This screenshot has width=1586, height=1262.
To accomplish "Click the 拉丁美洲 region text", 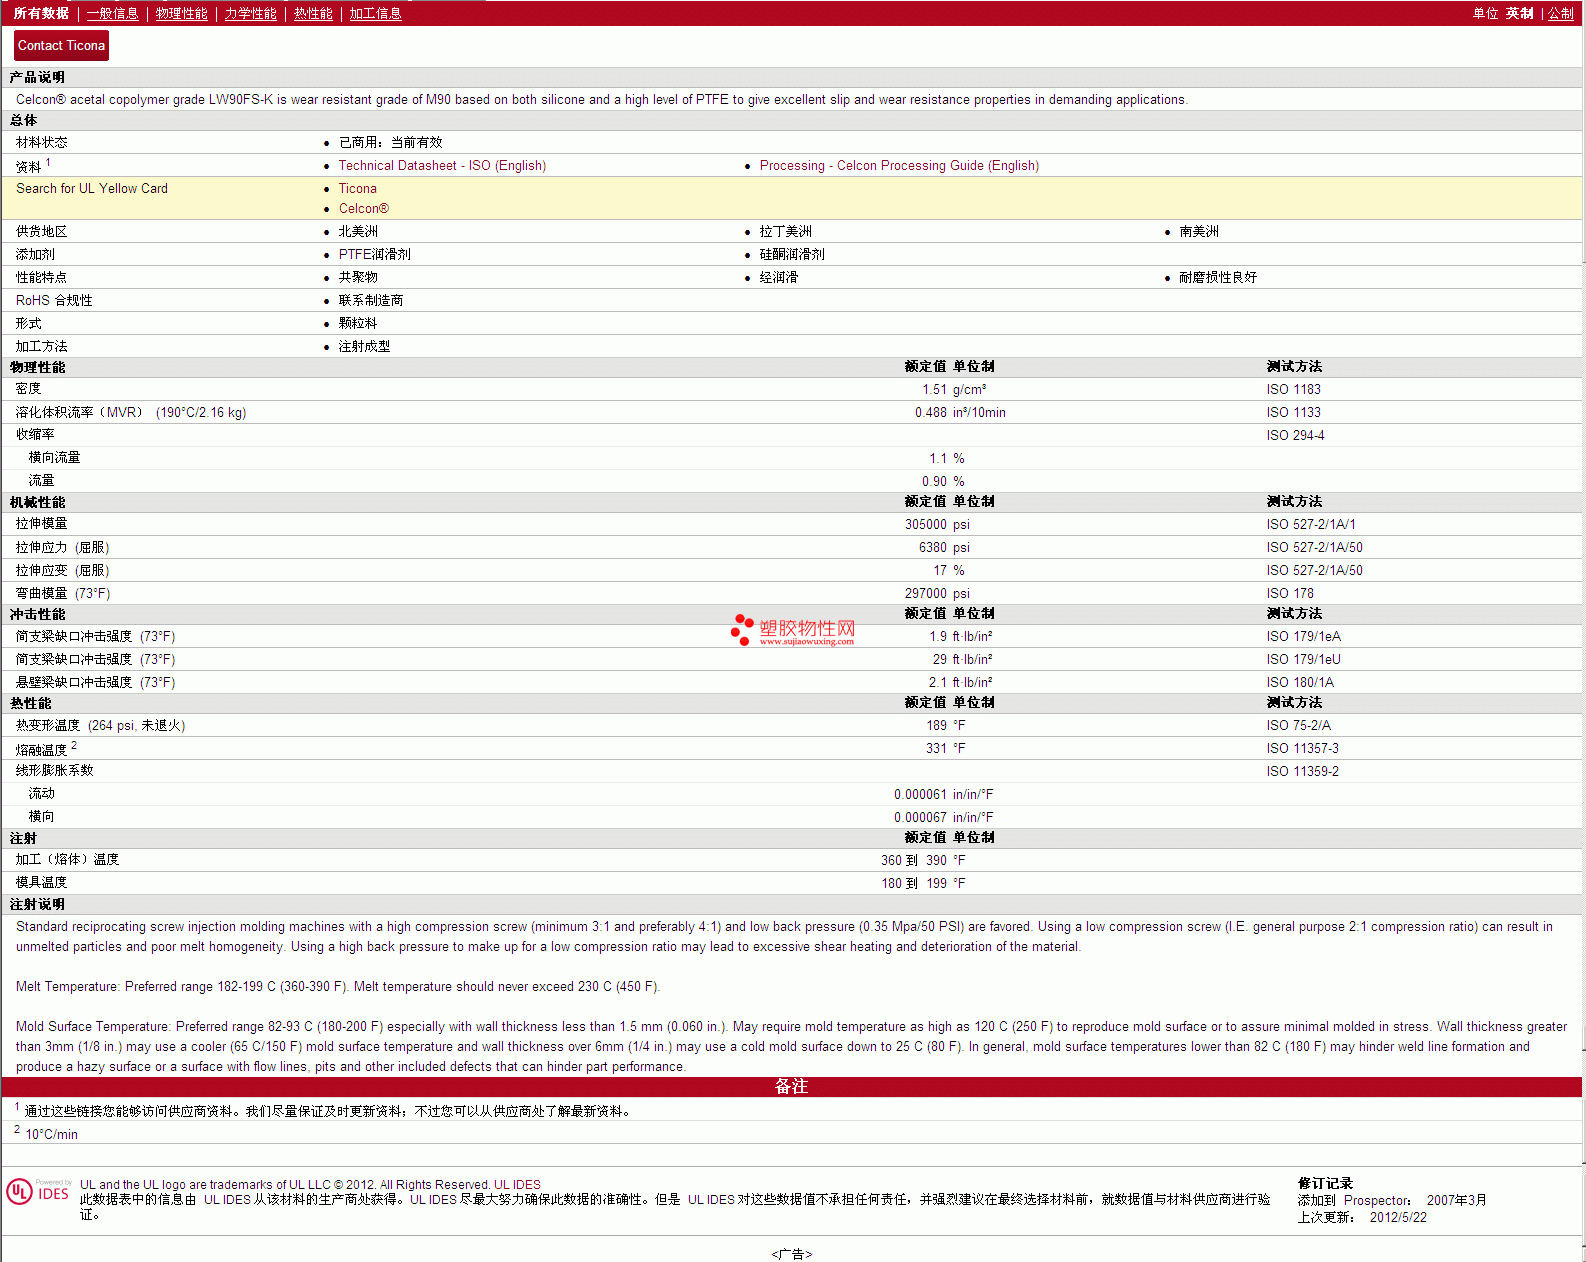I will [786, 232].
